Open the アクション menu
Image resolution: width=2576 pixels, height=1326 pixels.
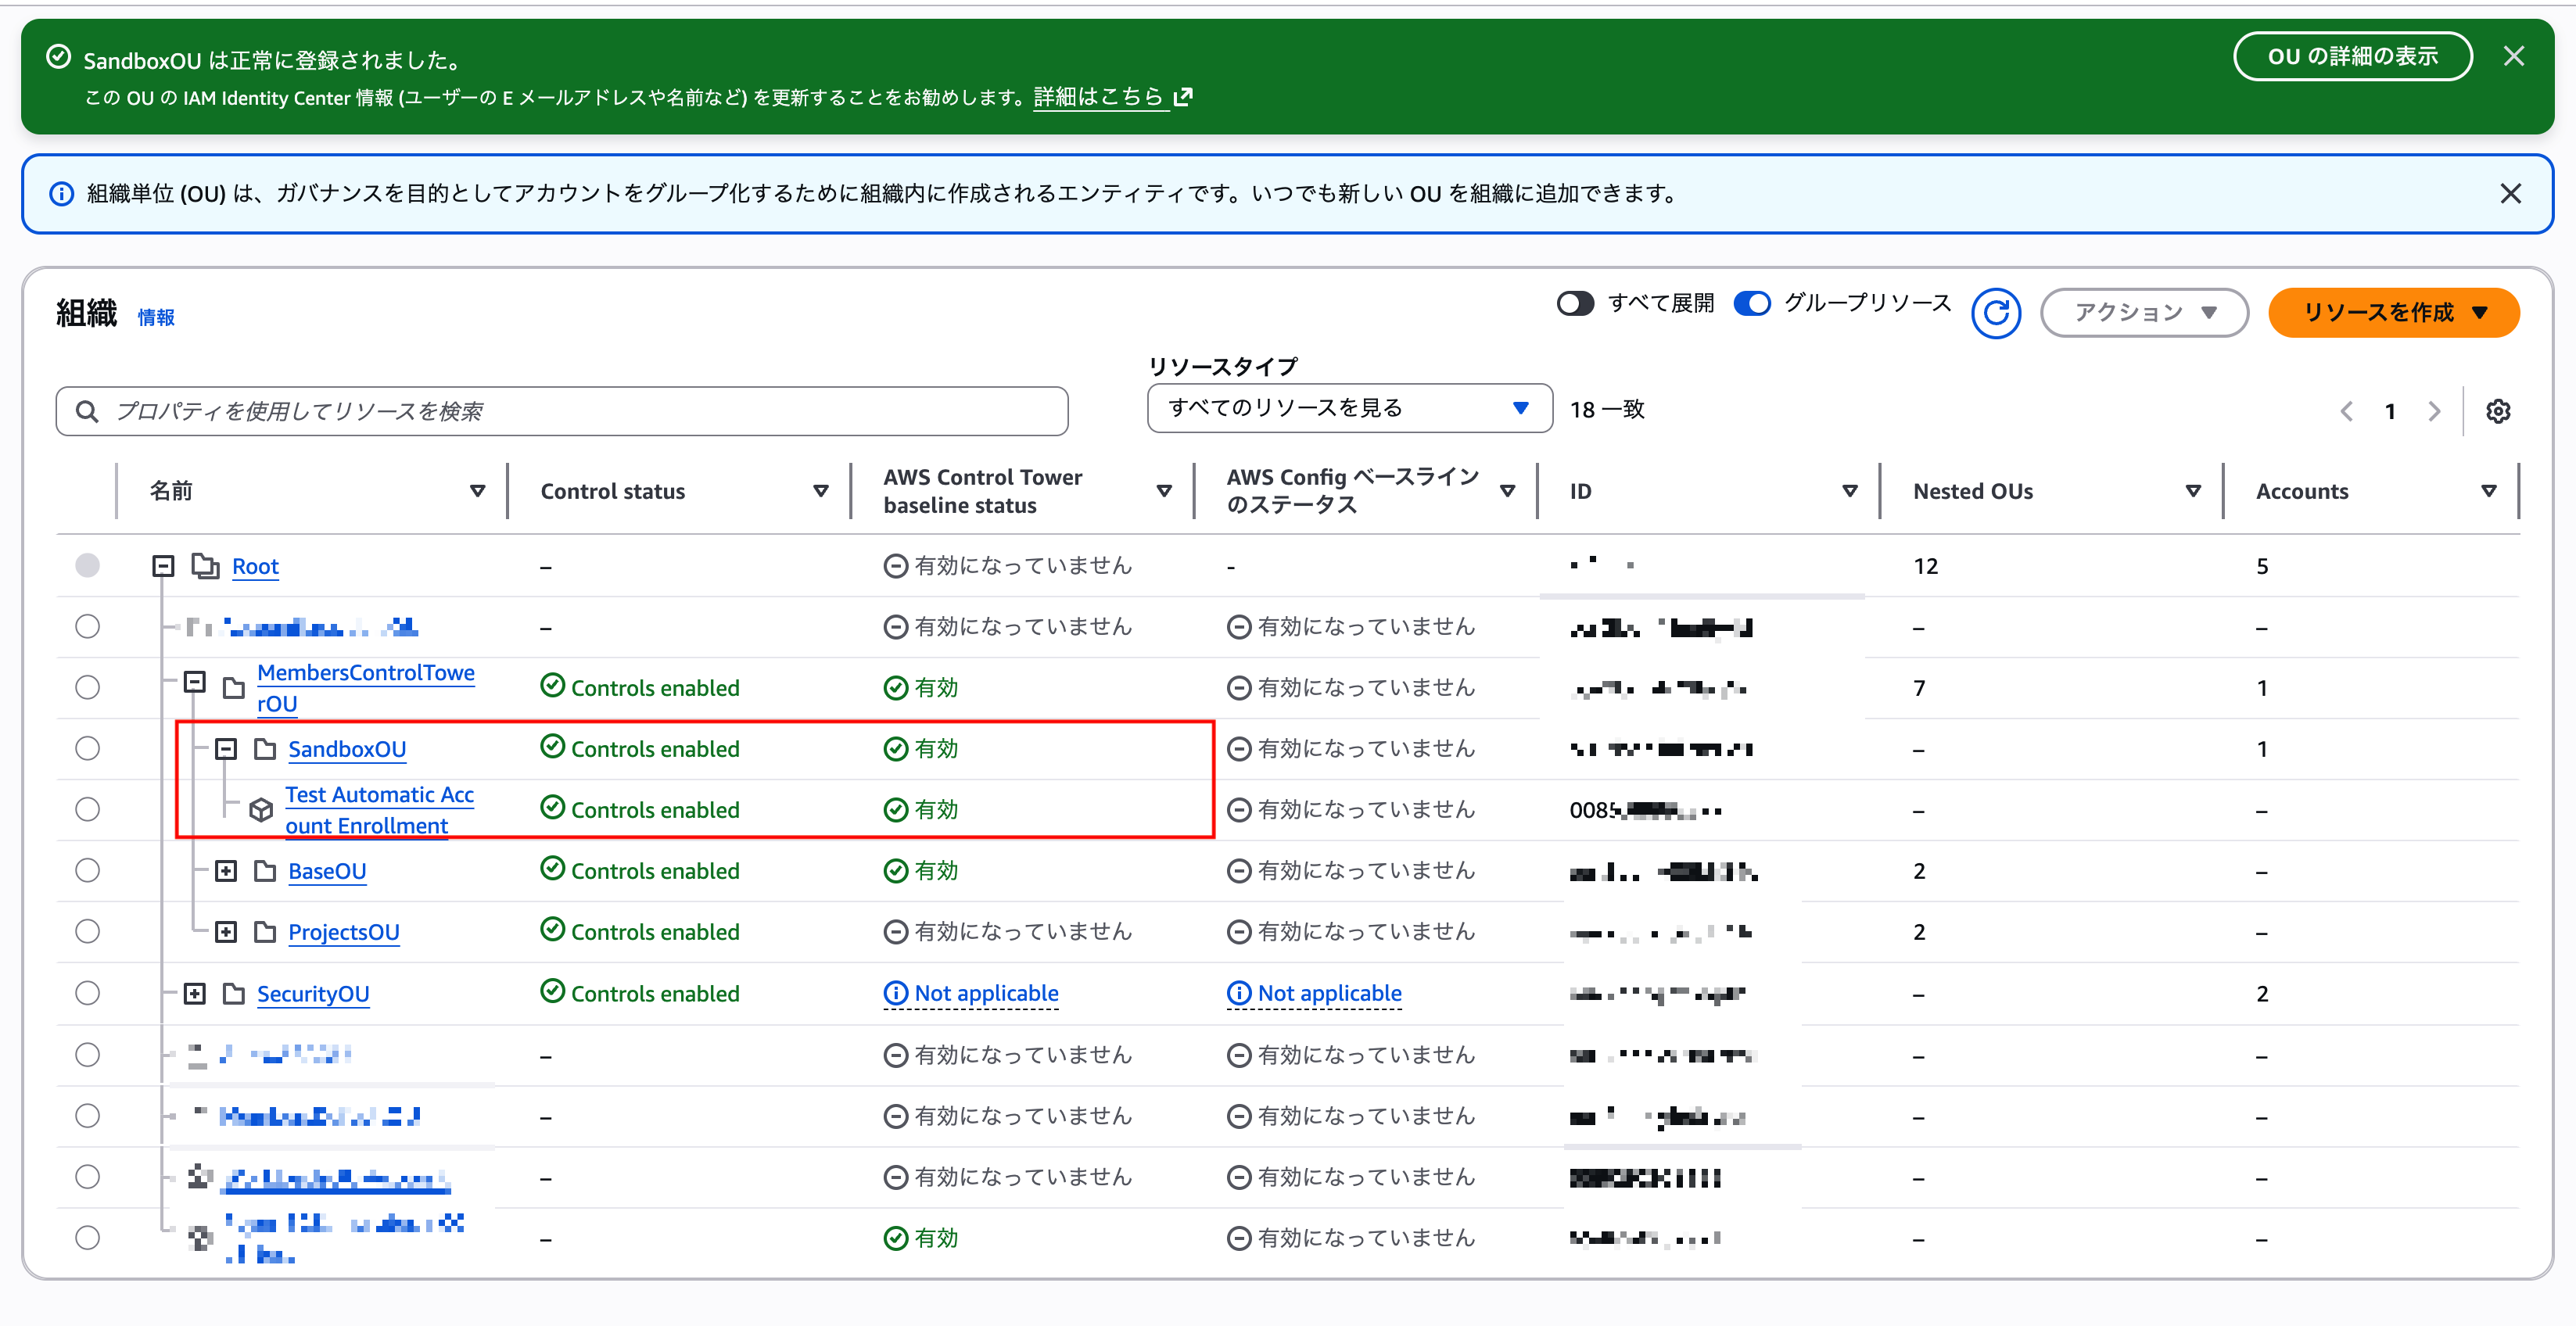pyautogui.click(x=2143, y=312)
